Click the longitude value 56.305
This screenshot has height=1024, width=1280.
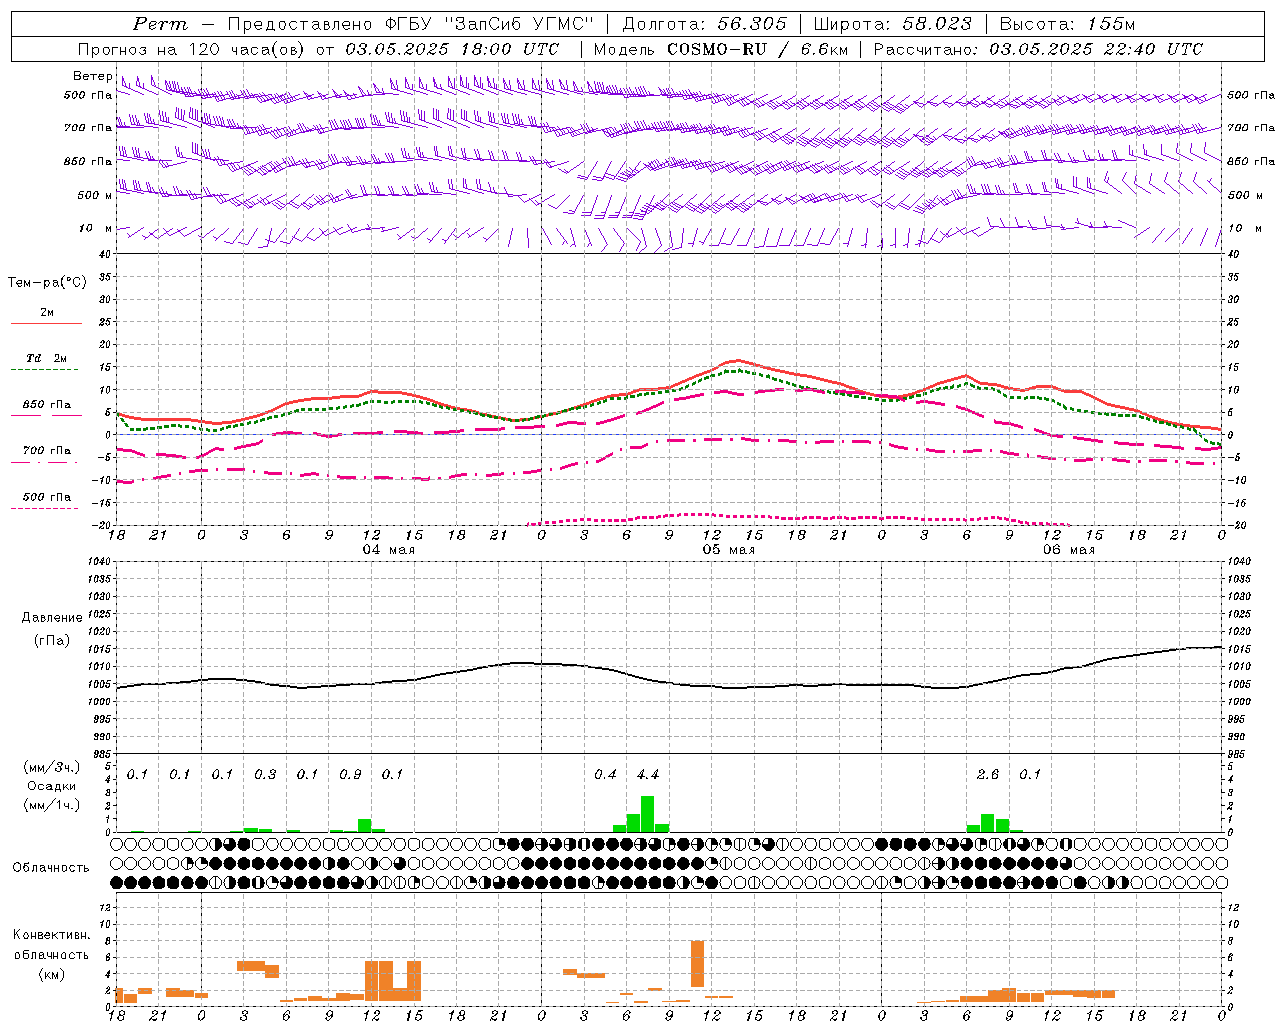752,24
